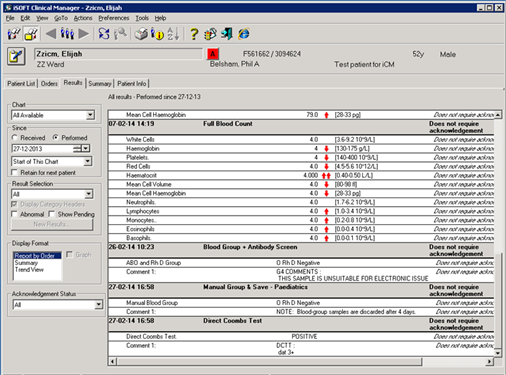506x375 pixels.
Task: Switch to the Orders tab
Action: point(49,84)
